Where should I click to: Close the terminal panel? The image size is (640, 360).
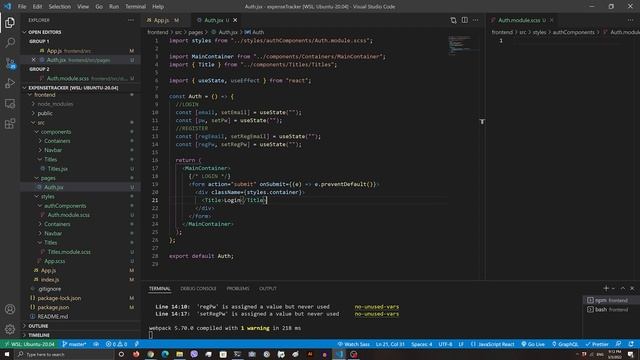click(x=632, y=288)
